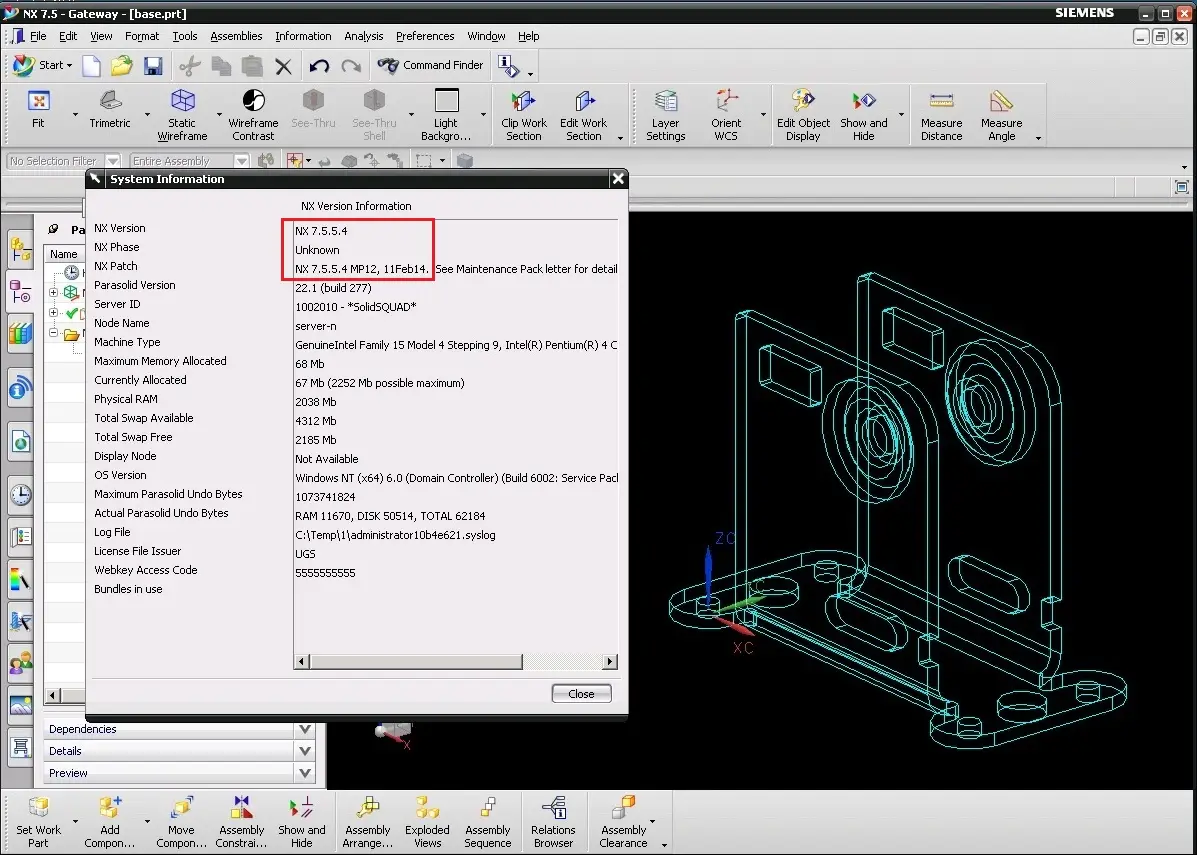Open Exploded Views
The height and width of the screenshot is (855, 1197).
point(428,821)
